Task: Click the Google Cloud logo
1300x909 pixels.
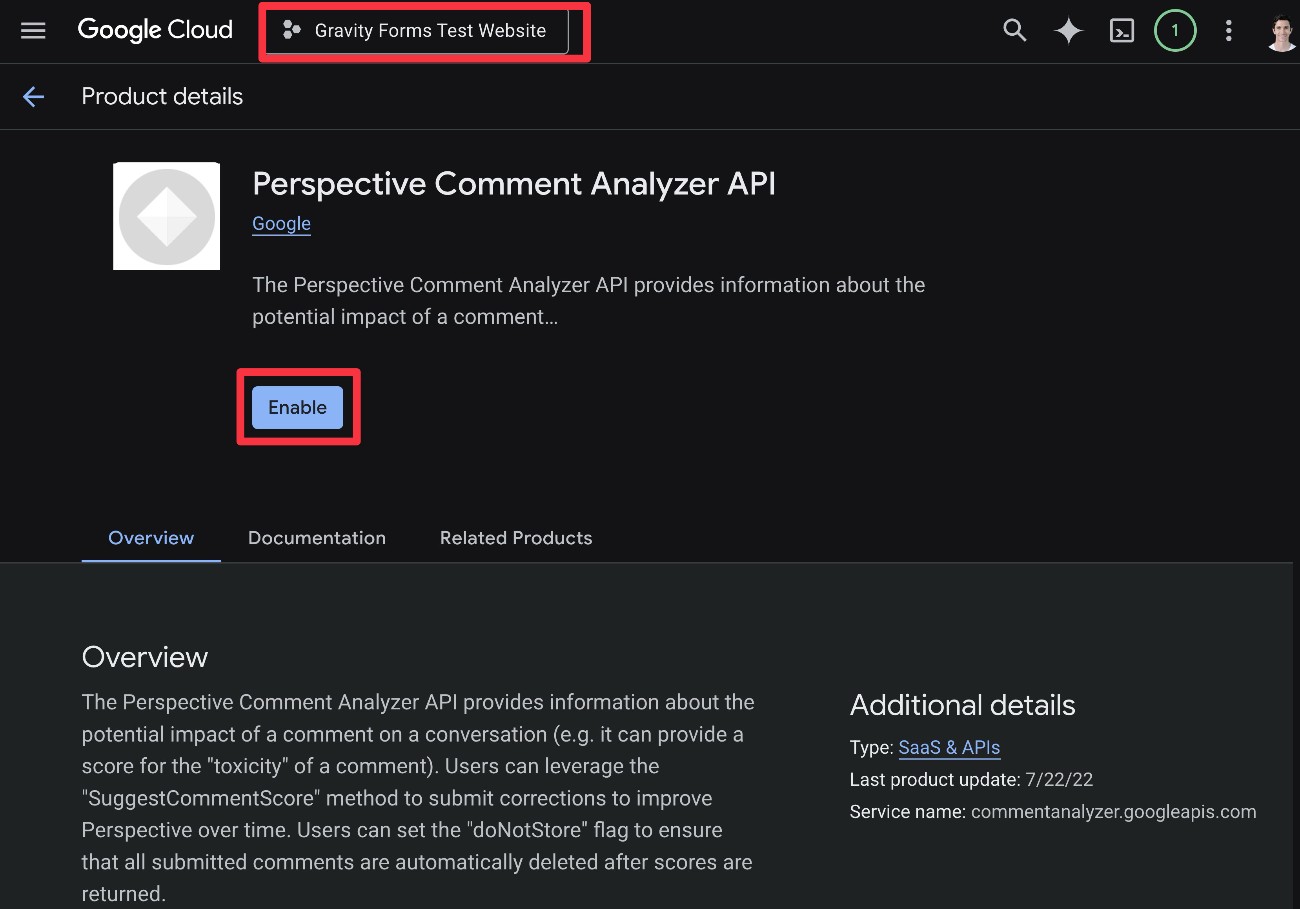Action: click(155, 30)
